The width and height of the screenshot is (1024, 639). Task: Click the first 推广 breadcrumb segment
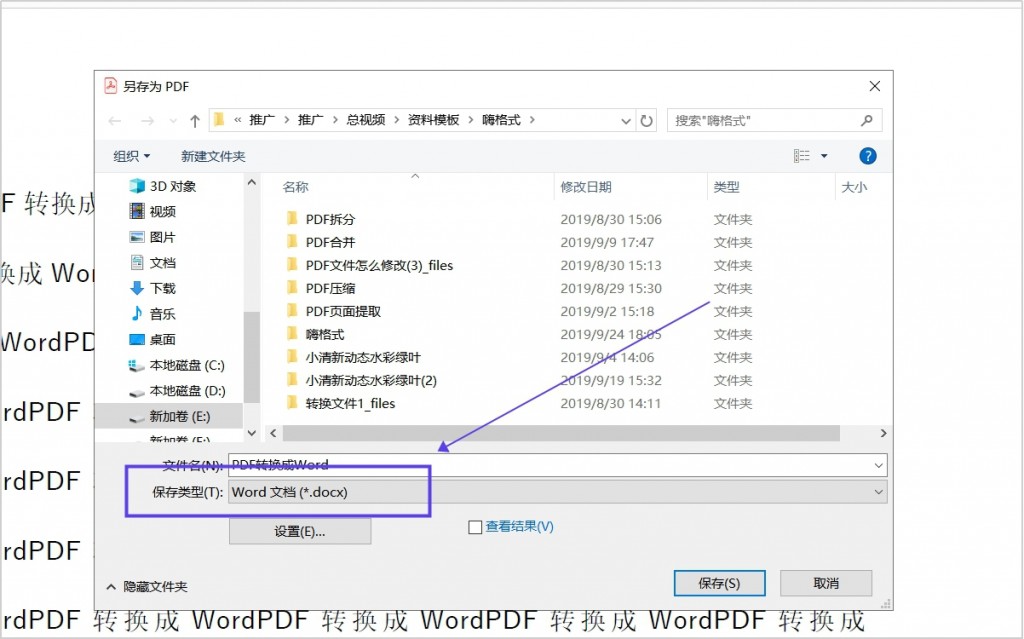(x=262, y=120)
